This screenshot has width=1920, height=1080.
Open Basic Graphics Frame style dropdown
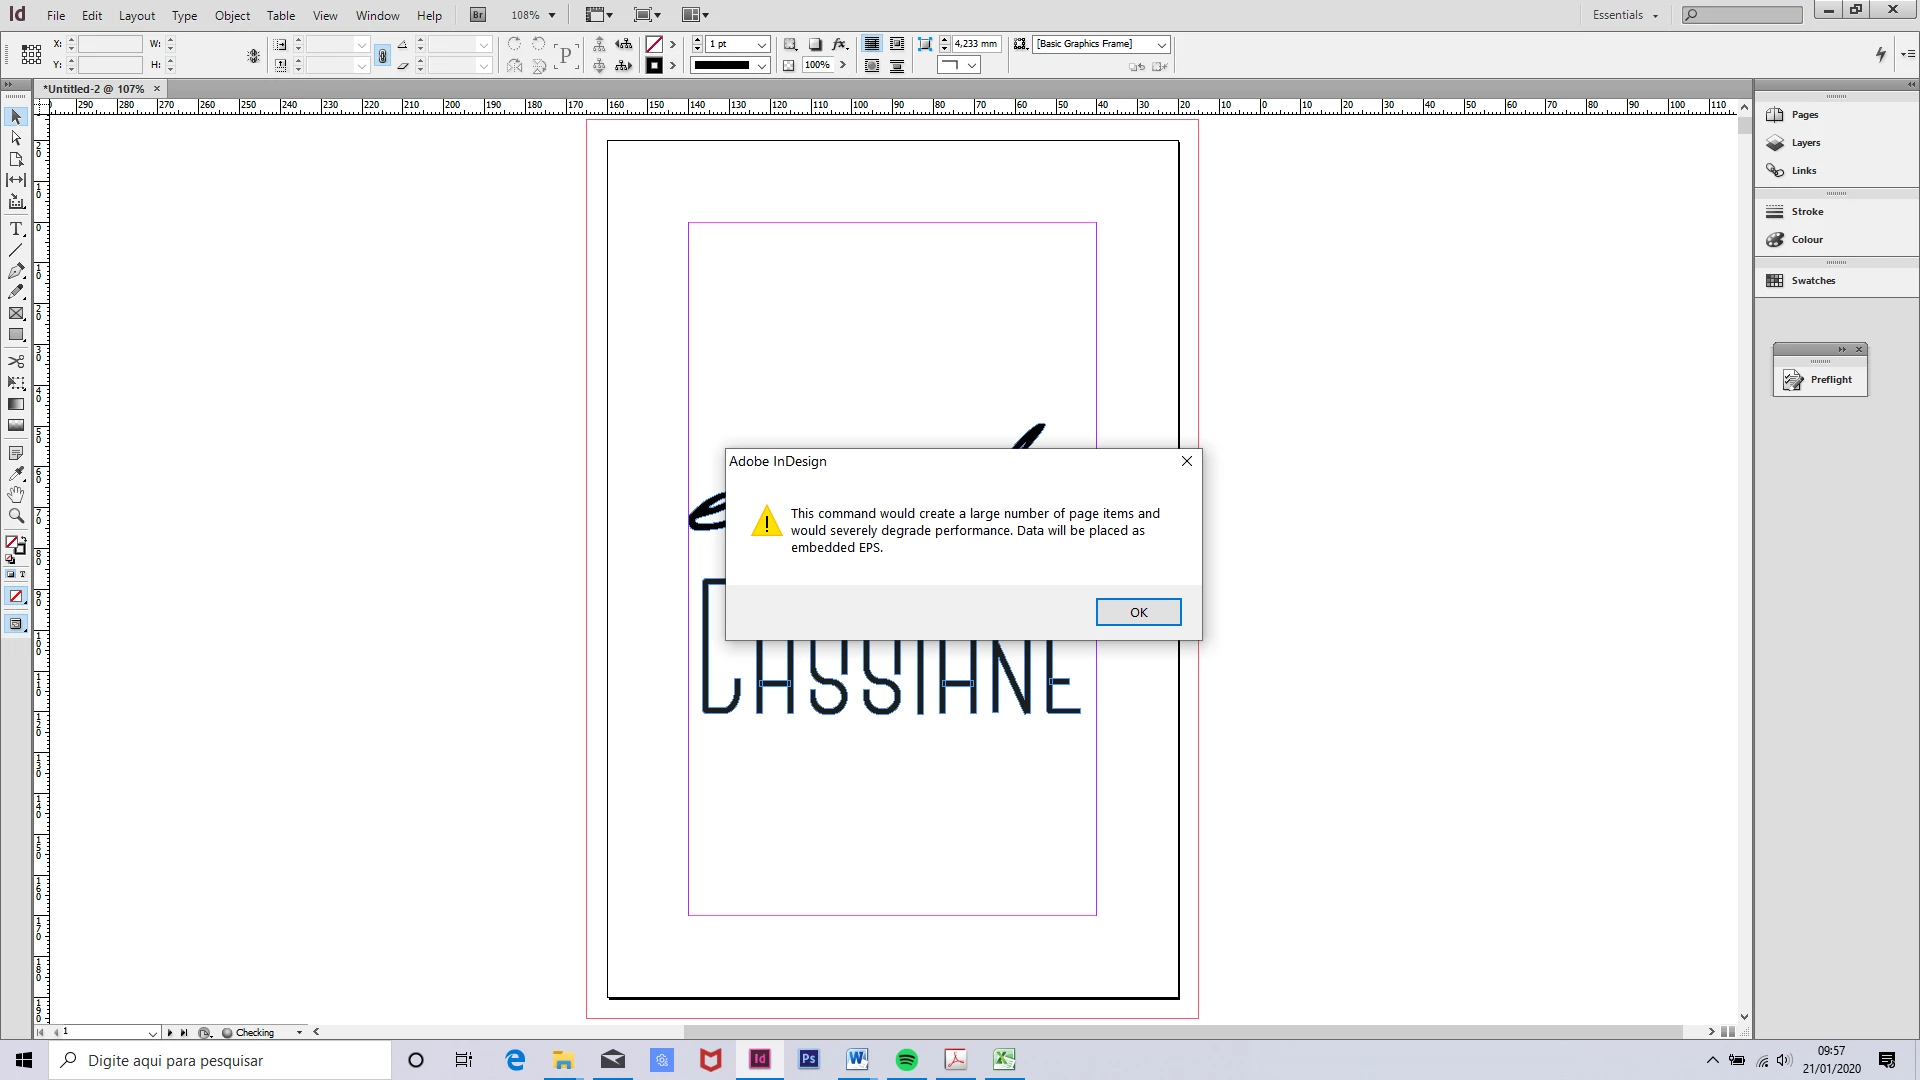coord(1161,45)
